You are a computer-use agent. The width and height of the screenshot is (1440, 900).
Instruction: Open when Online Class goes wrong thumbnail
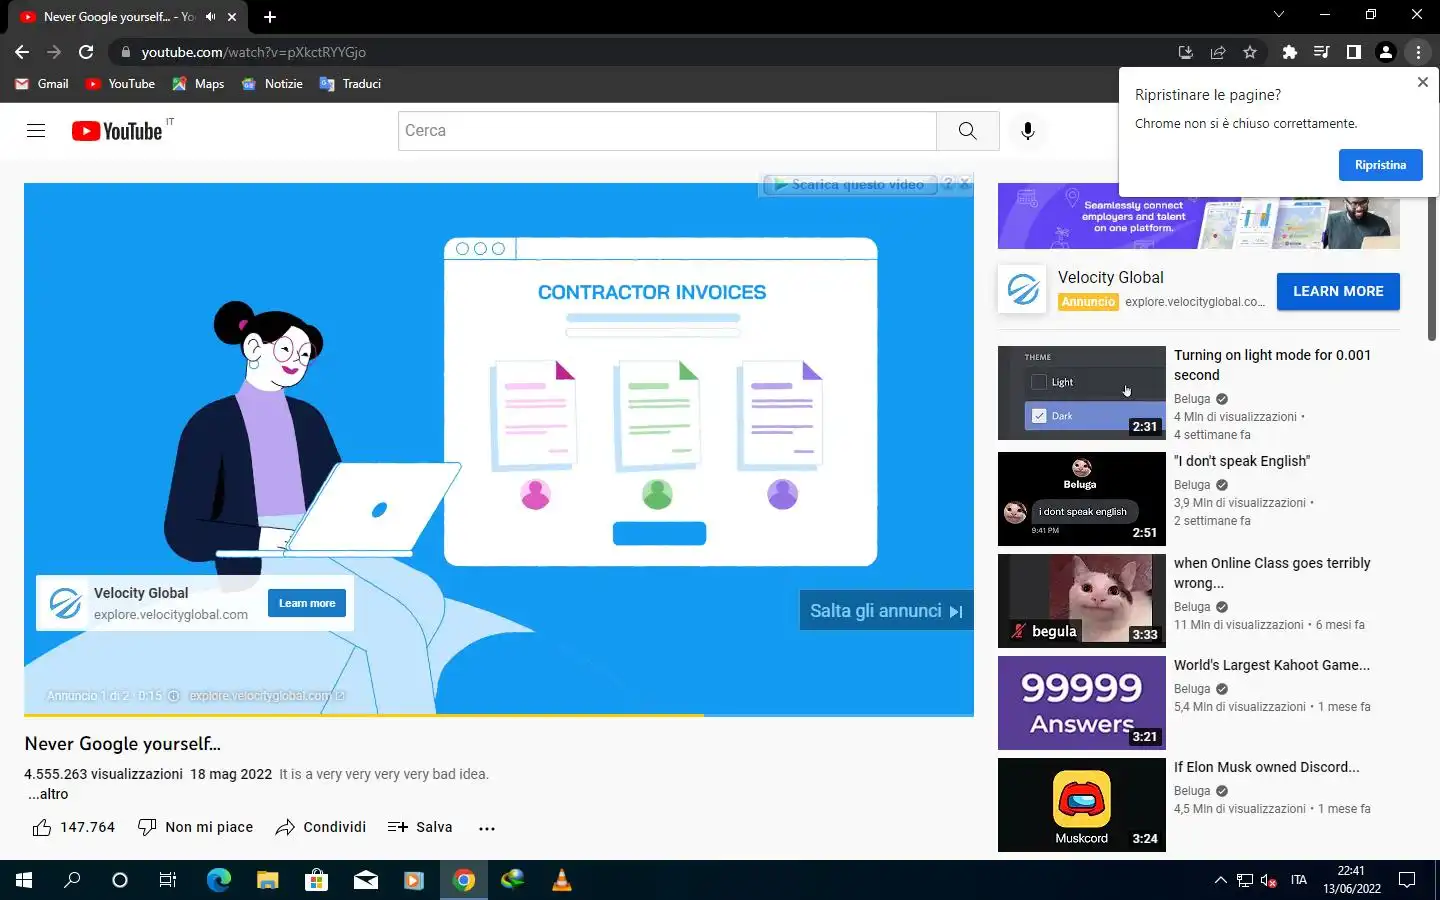click(1082, 601)
